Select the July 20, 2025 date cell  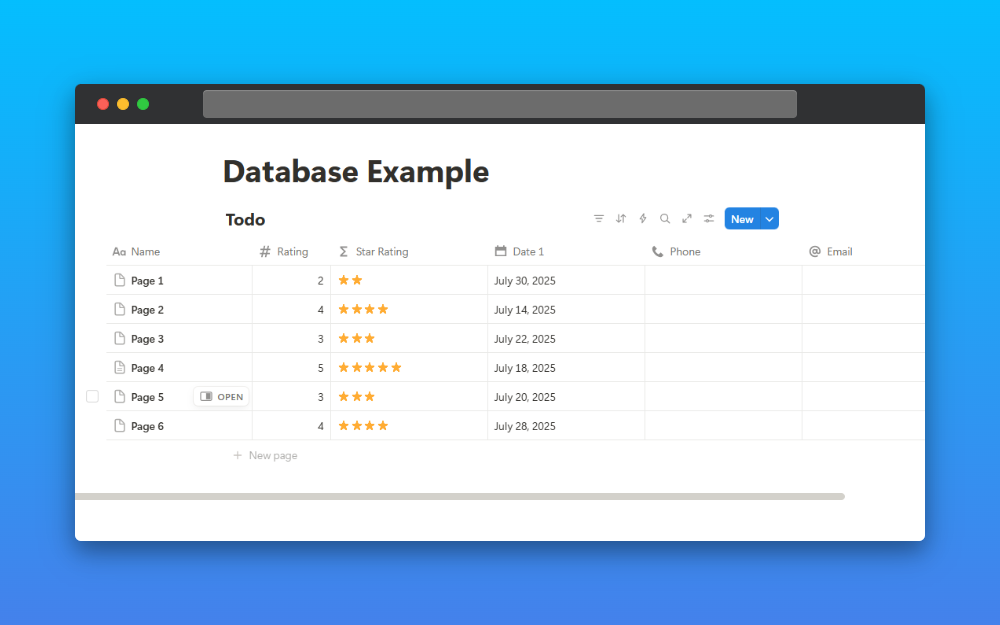point(566,397)
